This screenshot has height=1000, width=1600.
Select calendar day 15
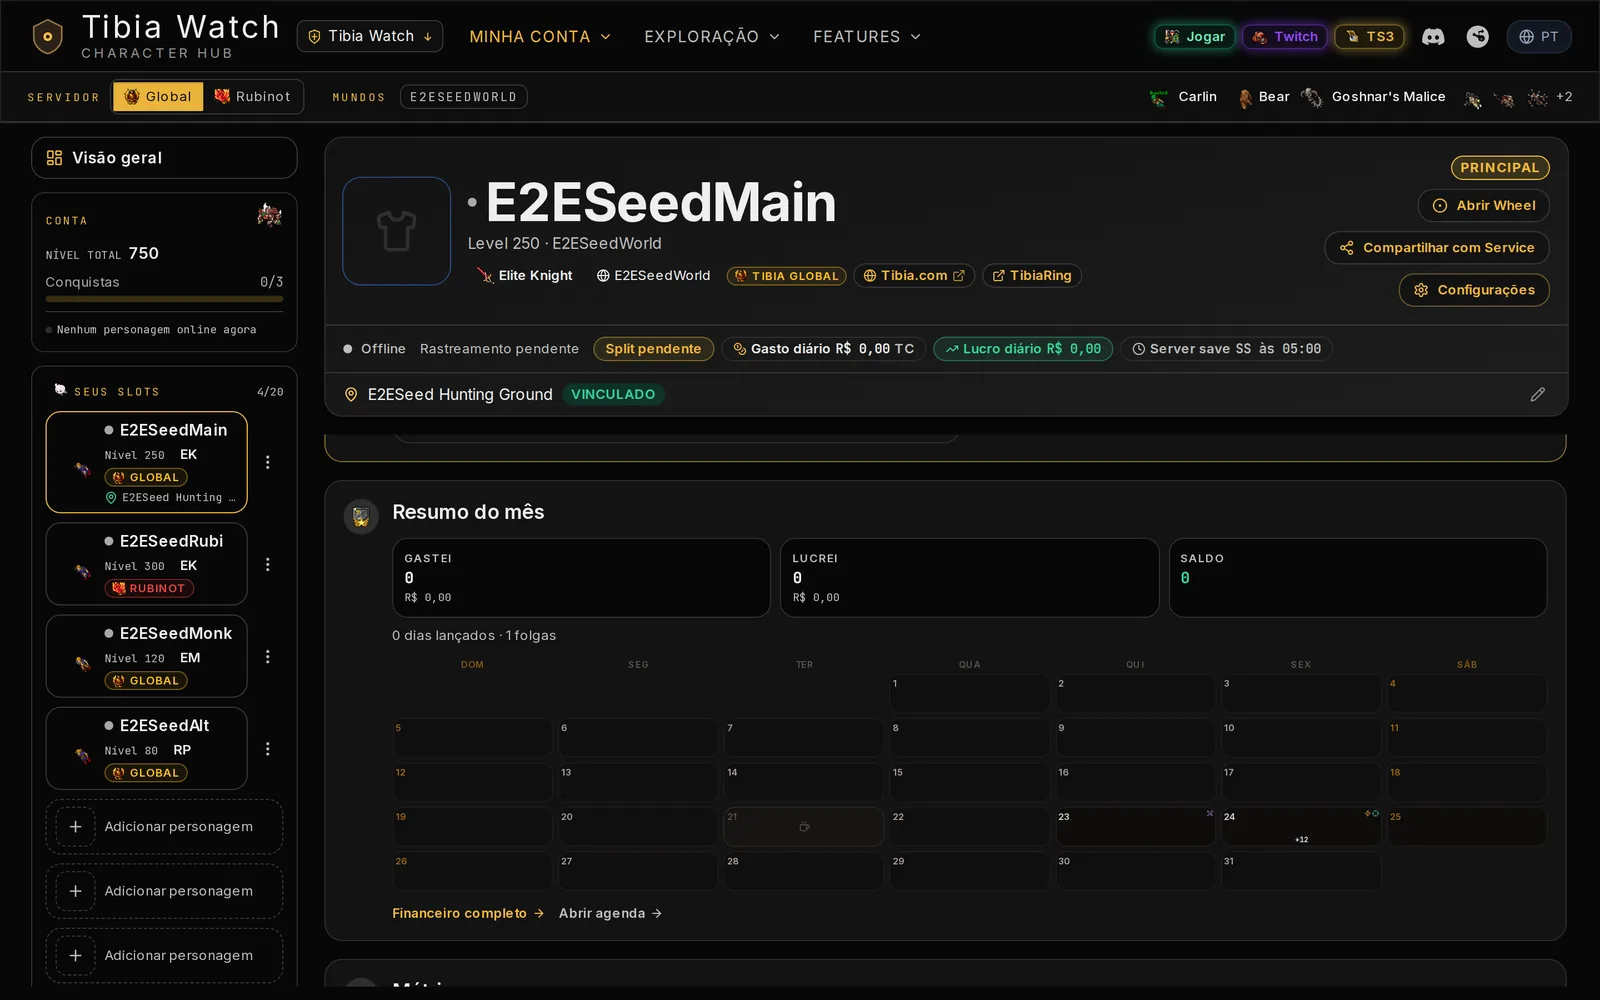coord(970,782)
